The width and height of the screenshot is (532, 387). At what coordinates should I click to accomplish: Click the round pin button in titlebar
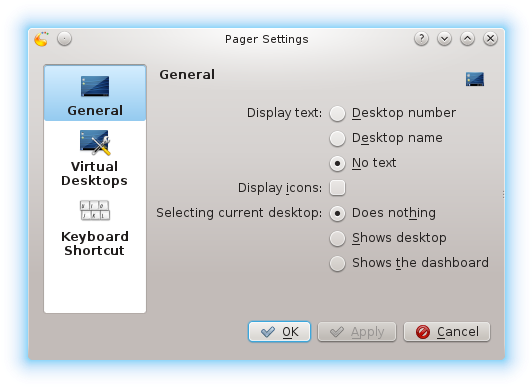tap(64, 39)
